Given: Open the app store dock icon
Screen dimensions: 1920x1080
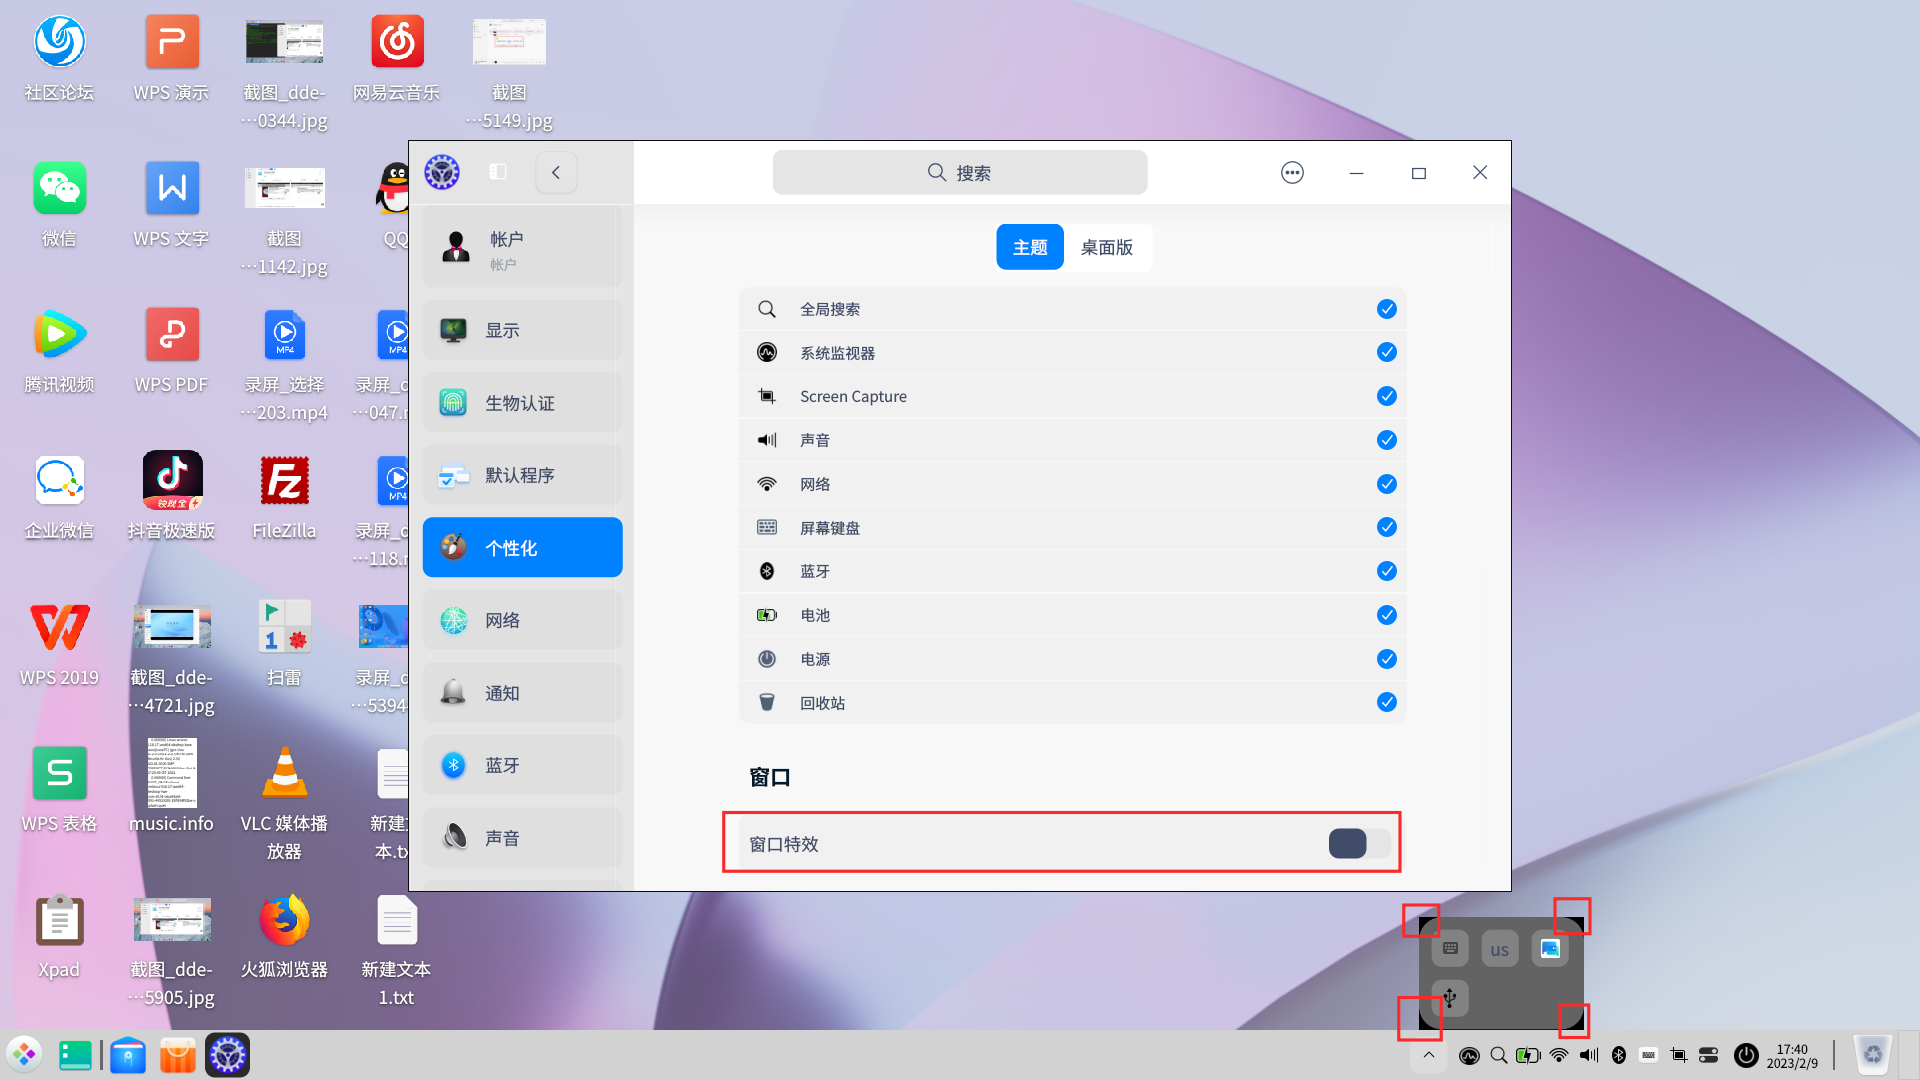Looking at the screenshot, I should (x=178, y=1055).
